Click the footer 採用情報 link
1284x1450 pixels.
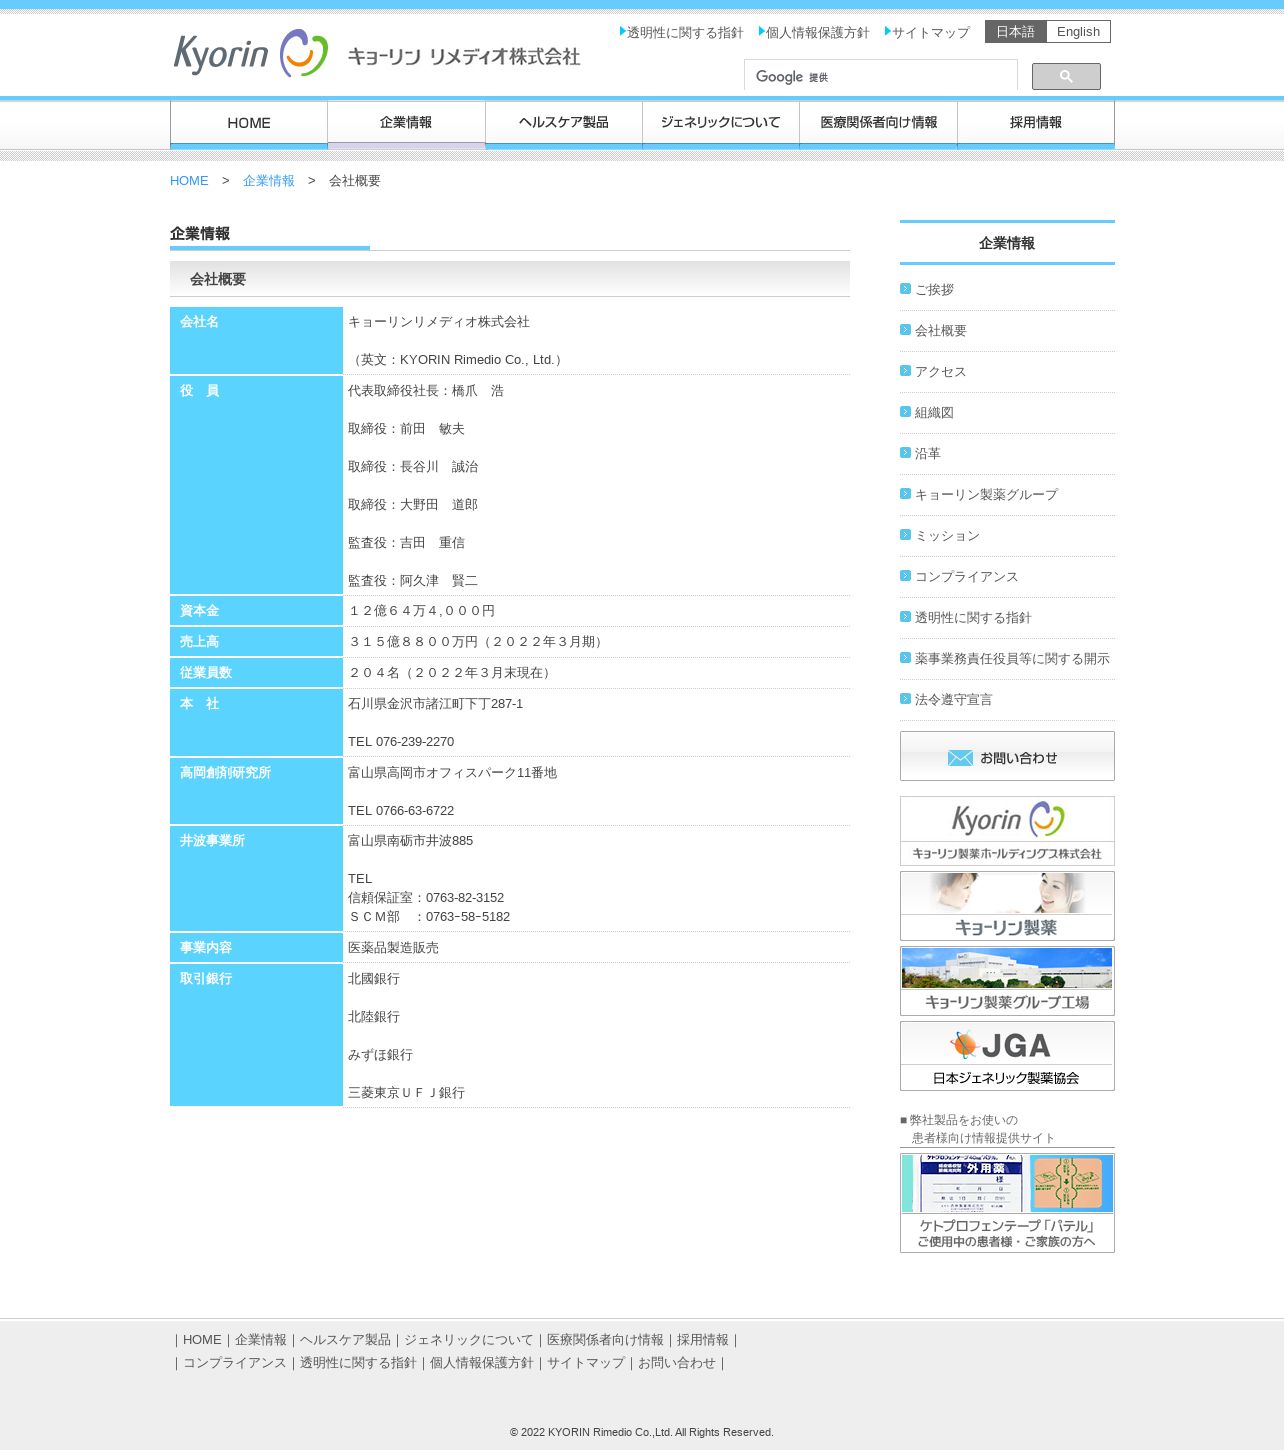click(703, 1340)
